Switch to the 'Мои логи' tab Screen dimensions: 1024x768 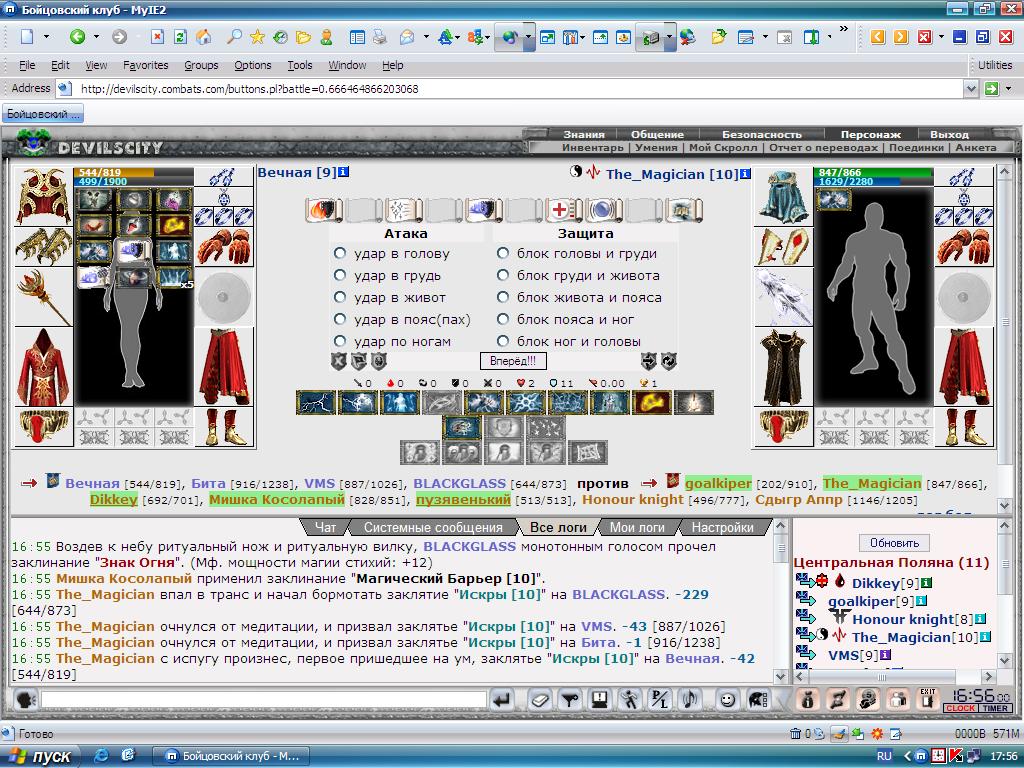(x=637, y=527)
